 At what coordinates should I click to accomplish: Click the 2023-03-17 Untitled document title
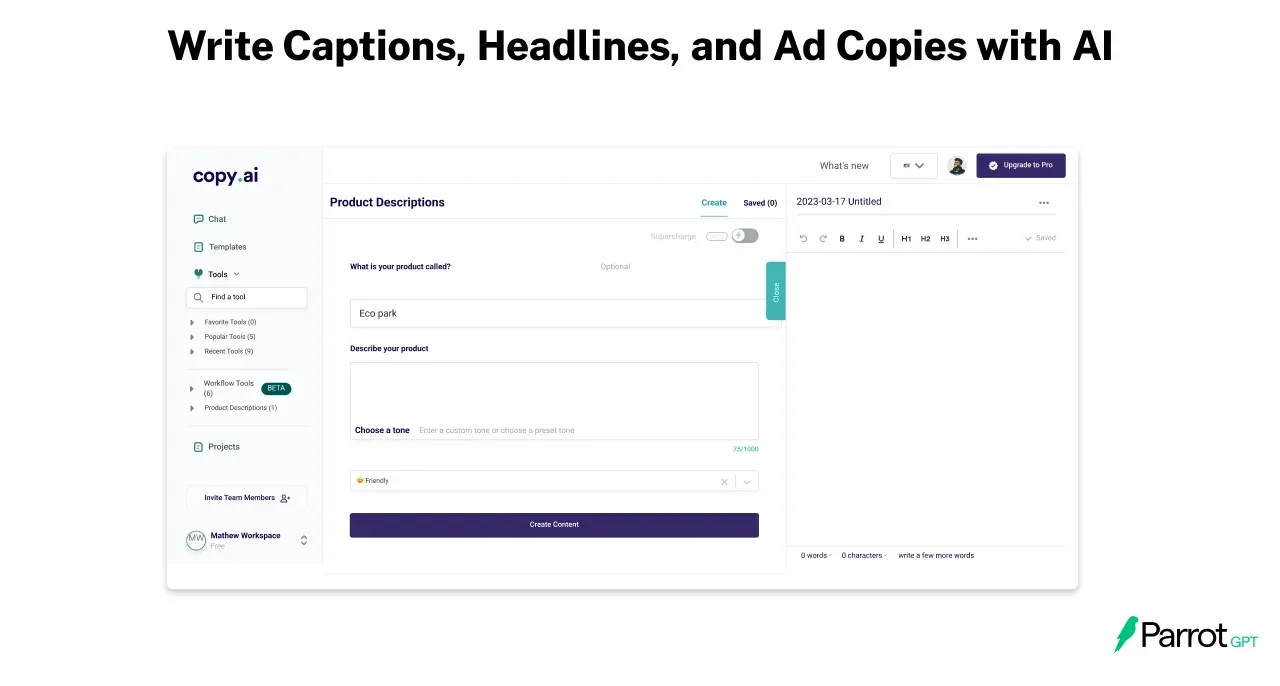click(839, 202)
